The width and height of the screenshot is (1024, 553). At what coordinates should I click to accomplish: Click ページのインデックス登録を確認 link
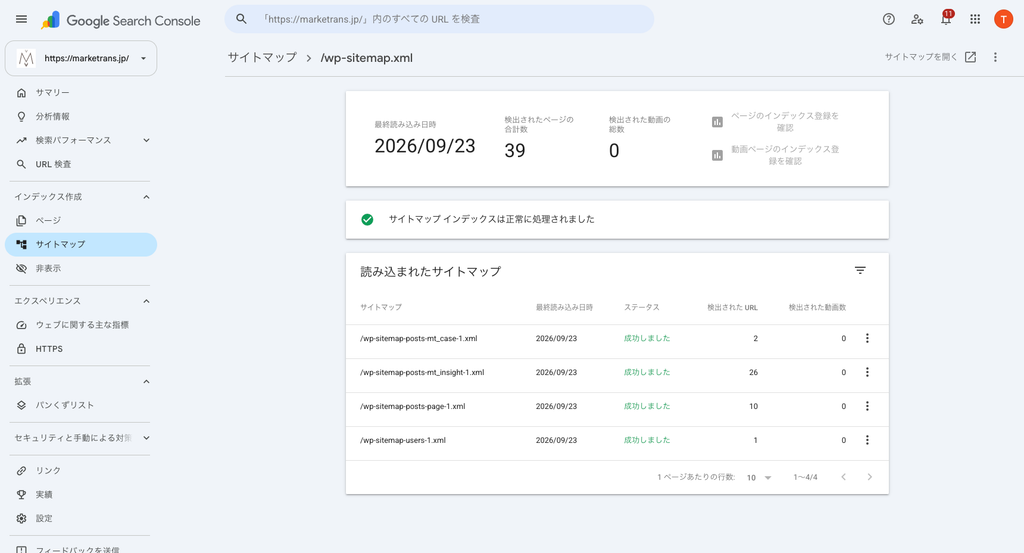[x=784, y=121]
